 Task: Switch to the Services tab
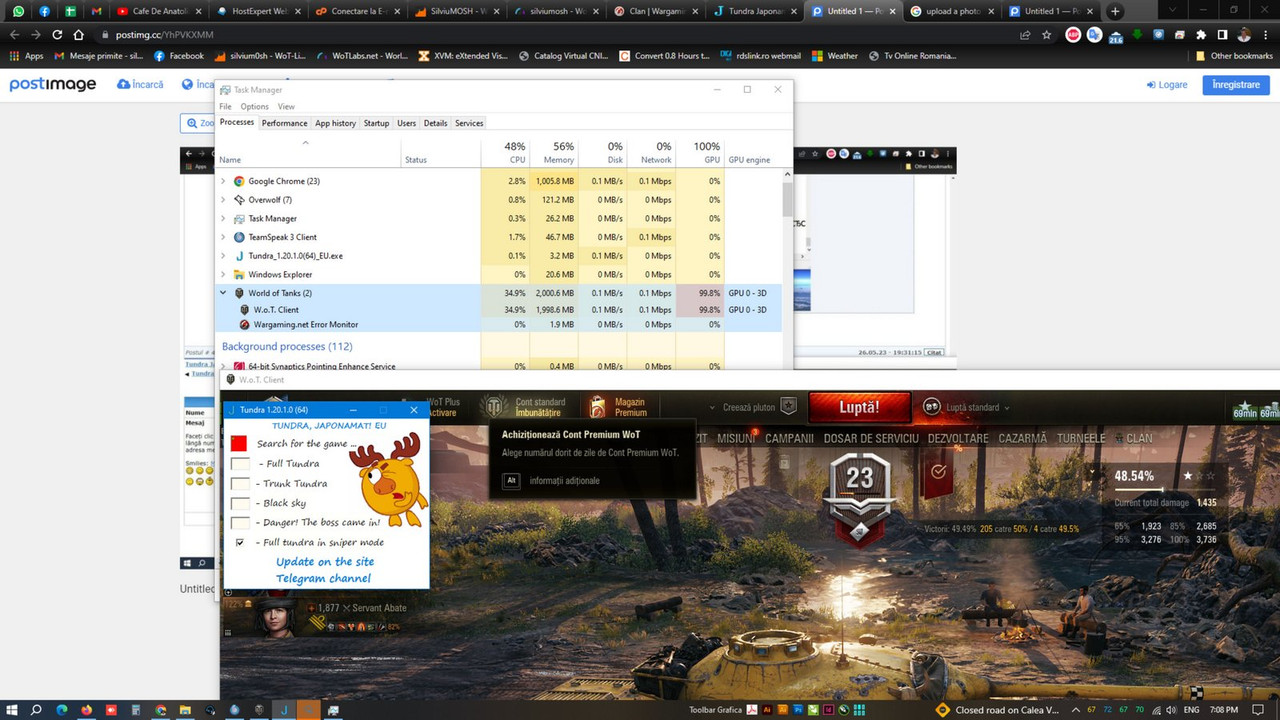(x=469, y=123)
